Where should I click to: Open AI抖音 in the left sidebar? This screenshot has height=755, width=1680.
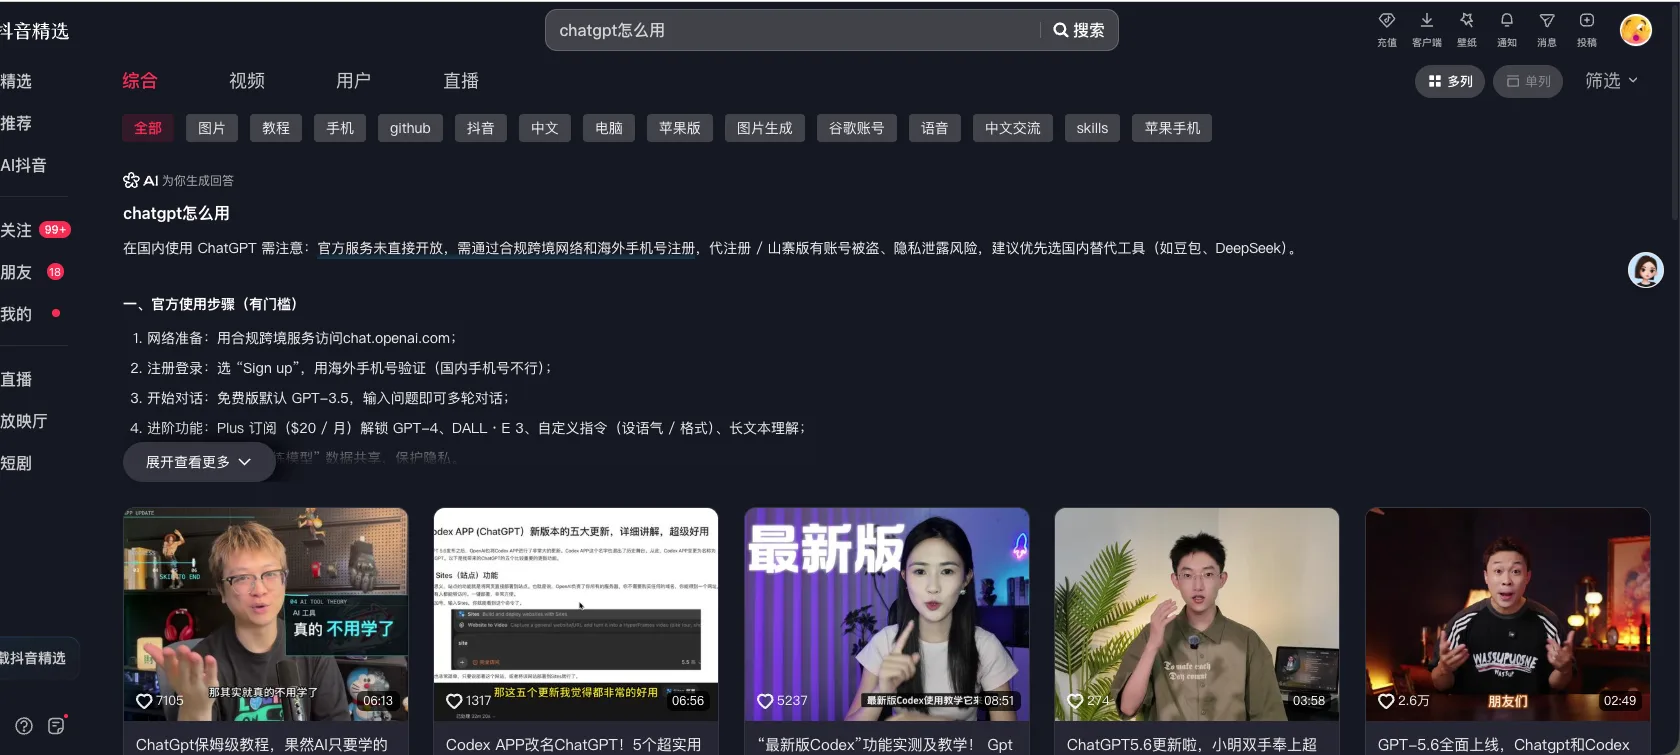(24, 165)
